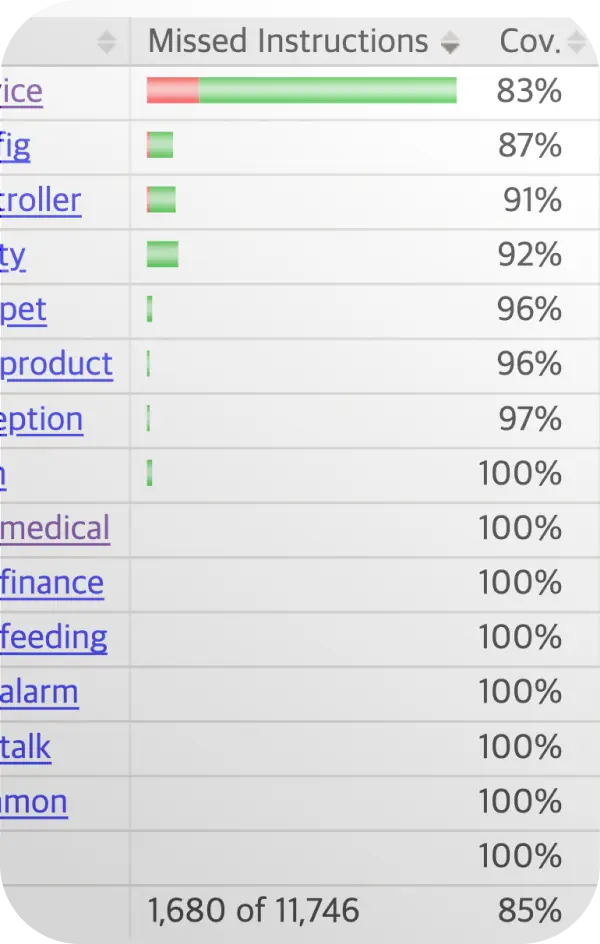Open the pet package link

(23, 311)
